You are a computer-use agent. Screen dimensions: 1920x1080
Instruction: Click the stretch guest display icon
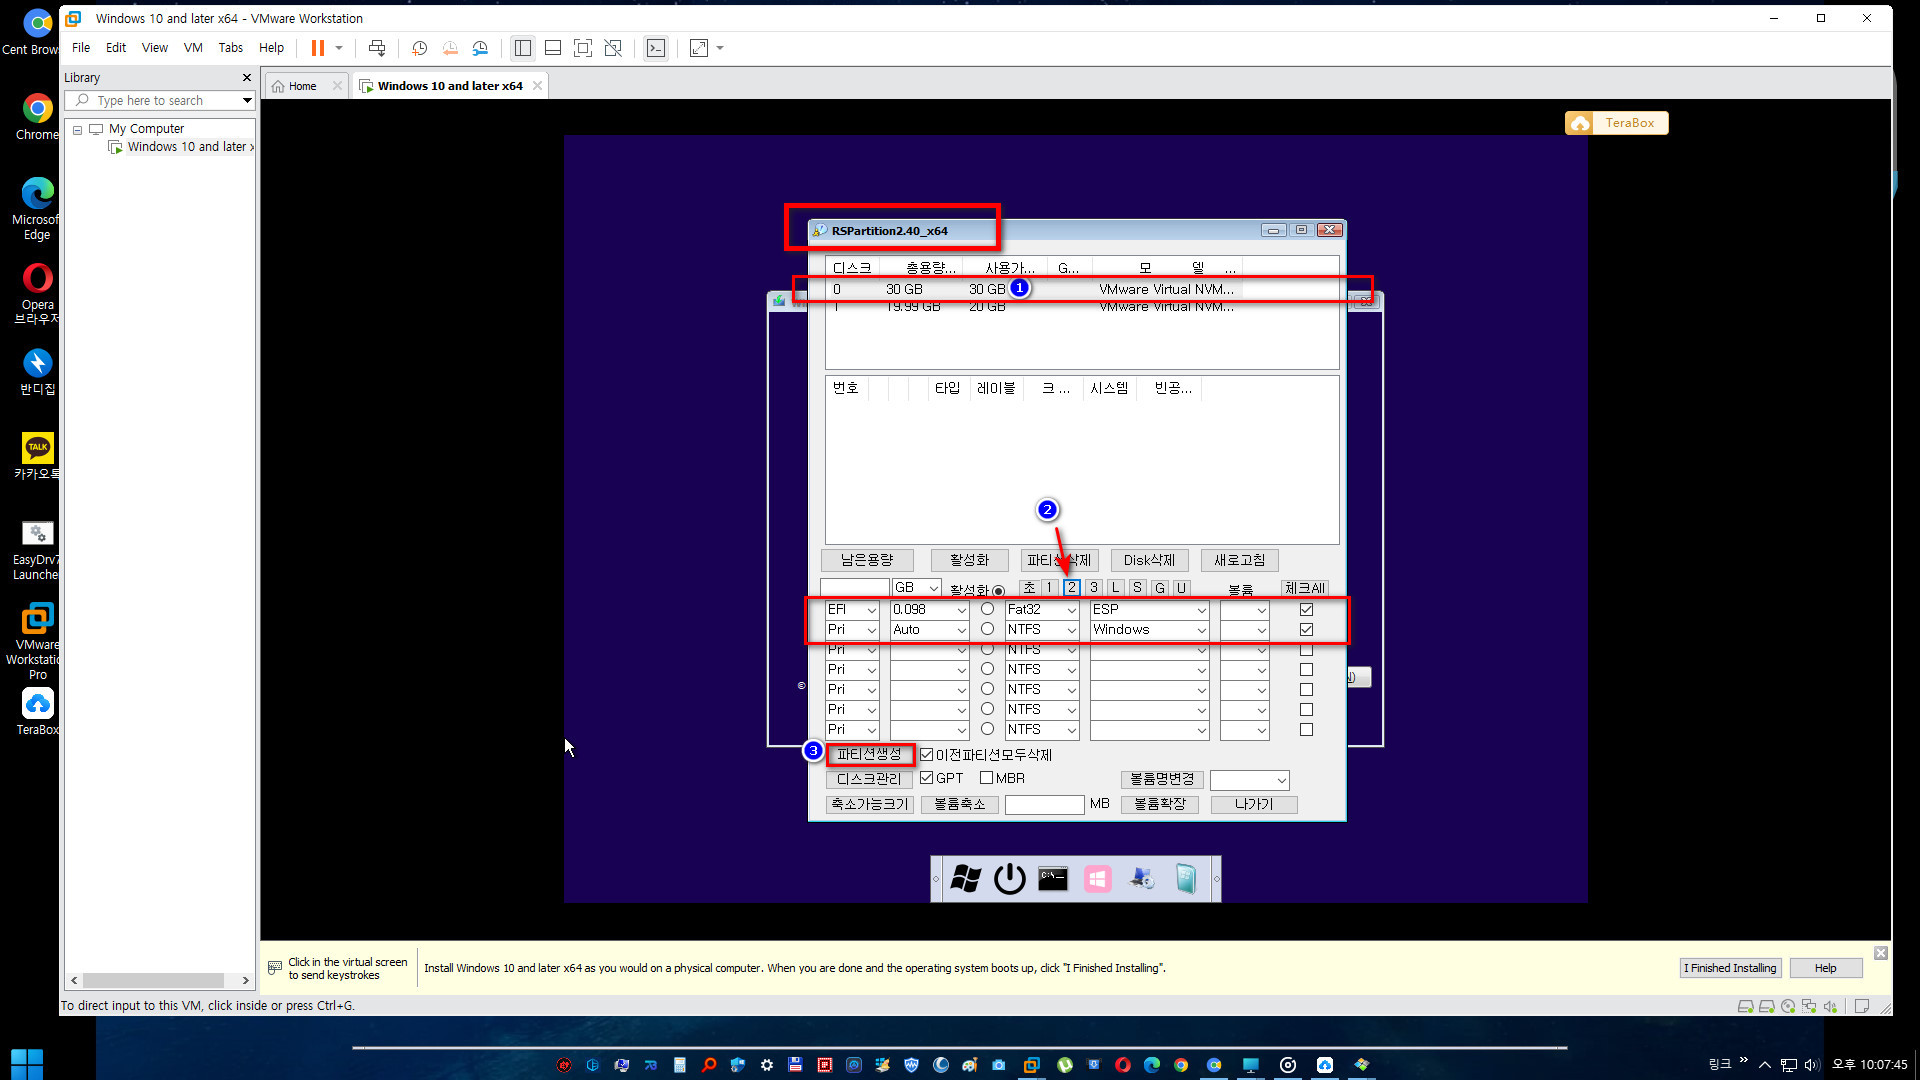pos(699,48)
